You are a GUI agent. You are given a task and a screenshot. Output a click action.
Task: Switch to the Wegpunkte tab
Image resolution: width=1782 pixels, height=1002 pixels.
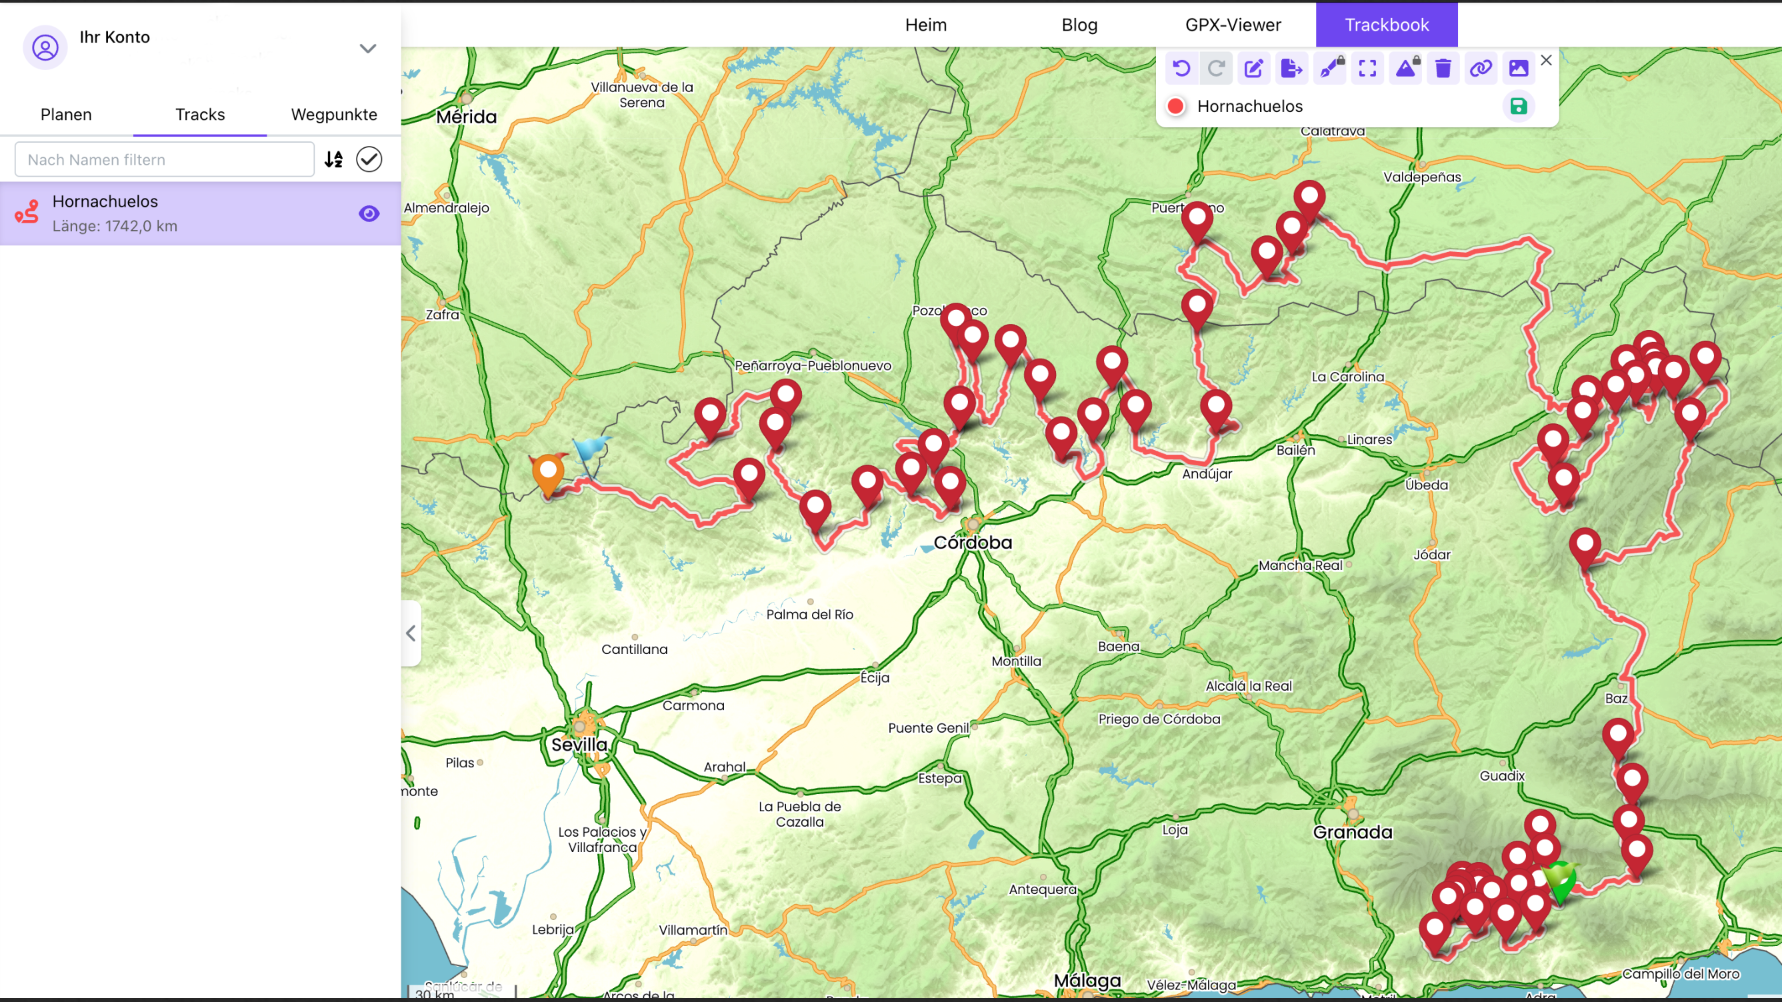334,114
